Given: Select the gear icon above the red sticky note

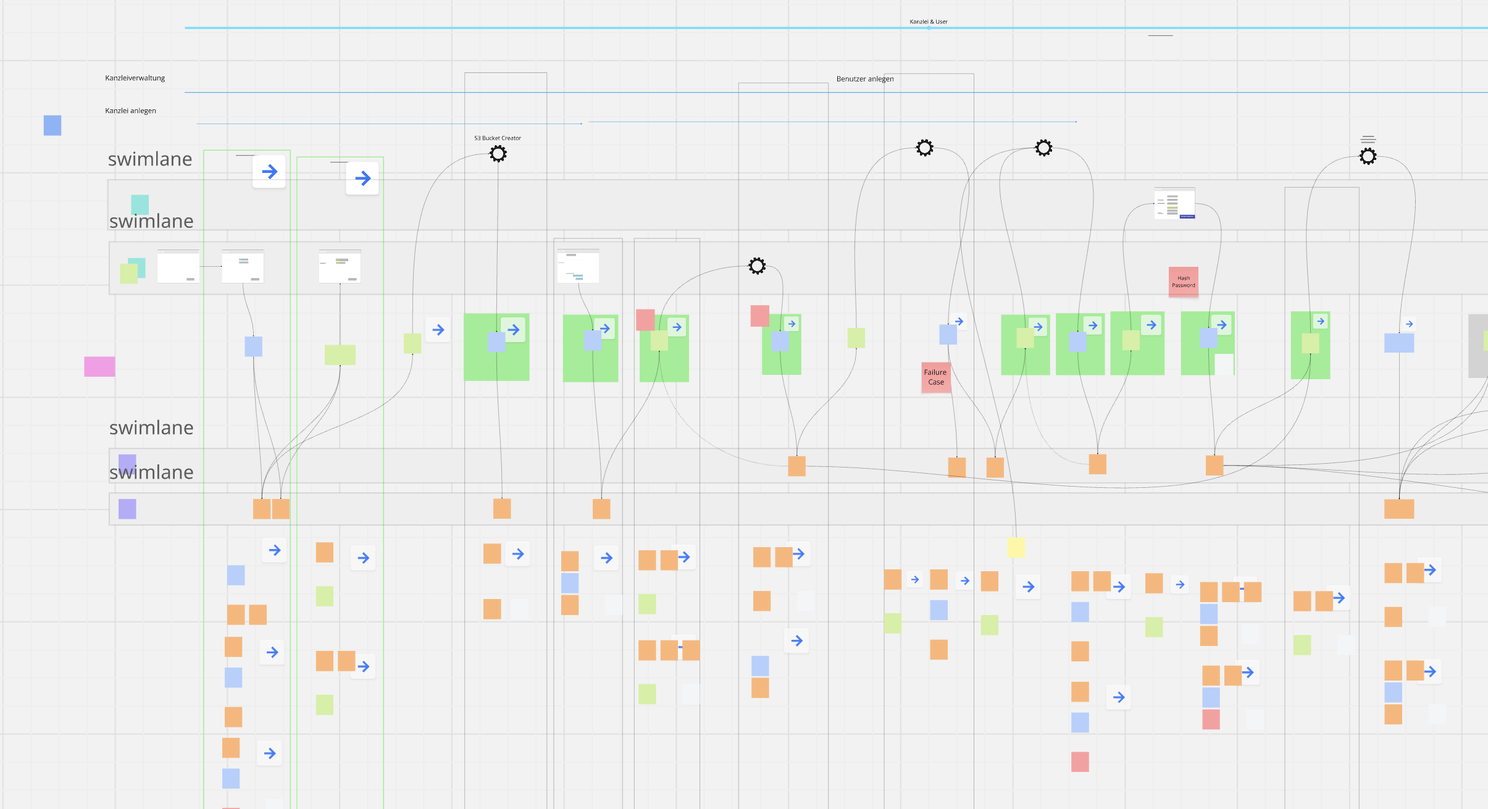Looking at the screenshot, I should [757, 266].
